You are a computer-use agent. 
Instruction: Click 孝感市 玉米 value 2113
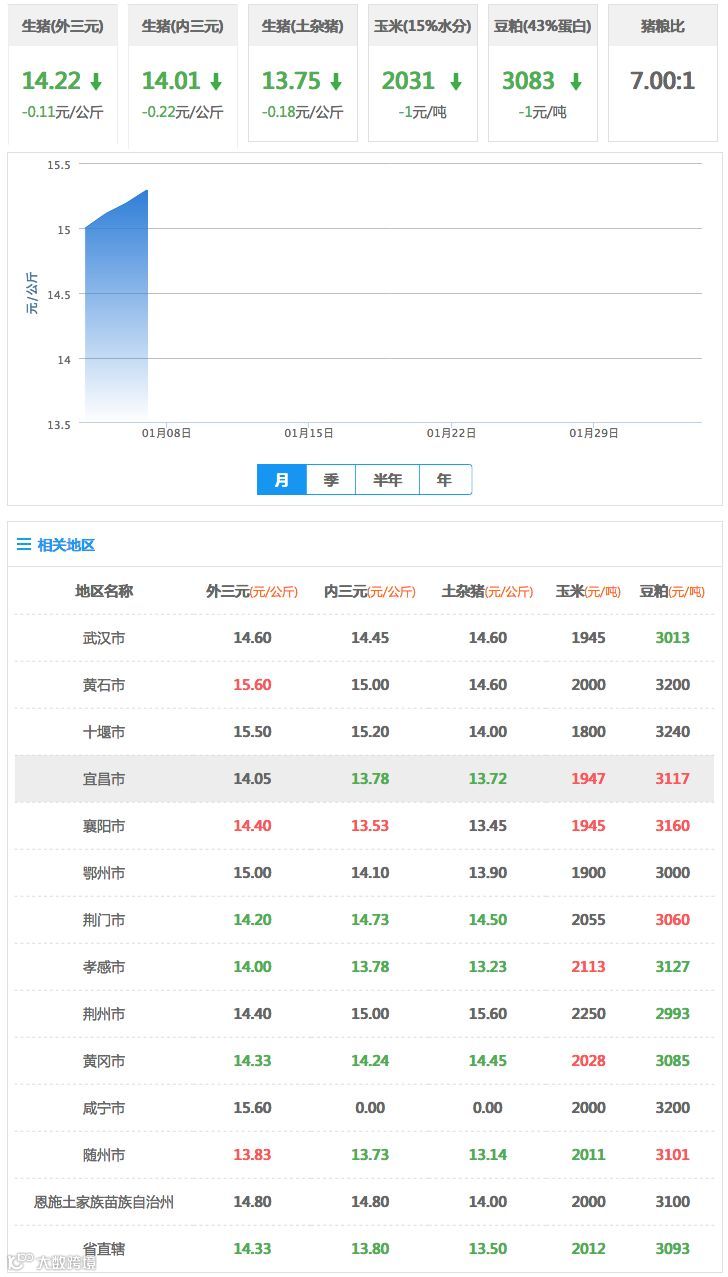coord(588,967)
